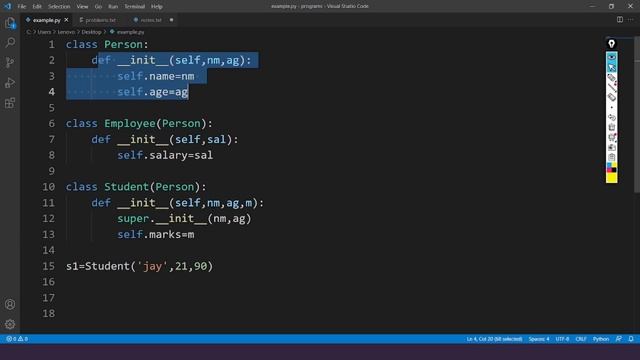Screen dimensions: 640x360
Task: Click unsaved dot on notes.txt tab
Action: (171, 20)
